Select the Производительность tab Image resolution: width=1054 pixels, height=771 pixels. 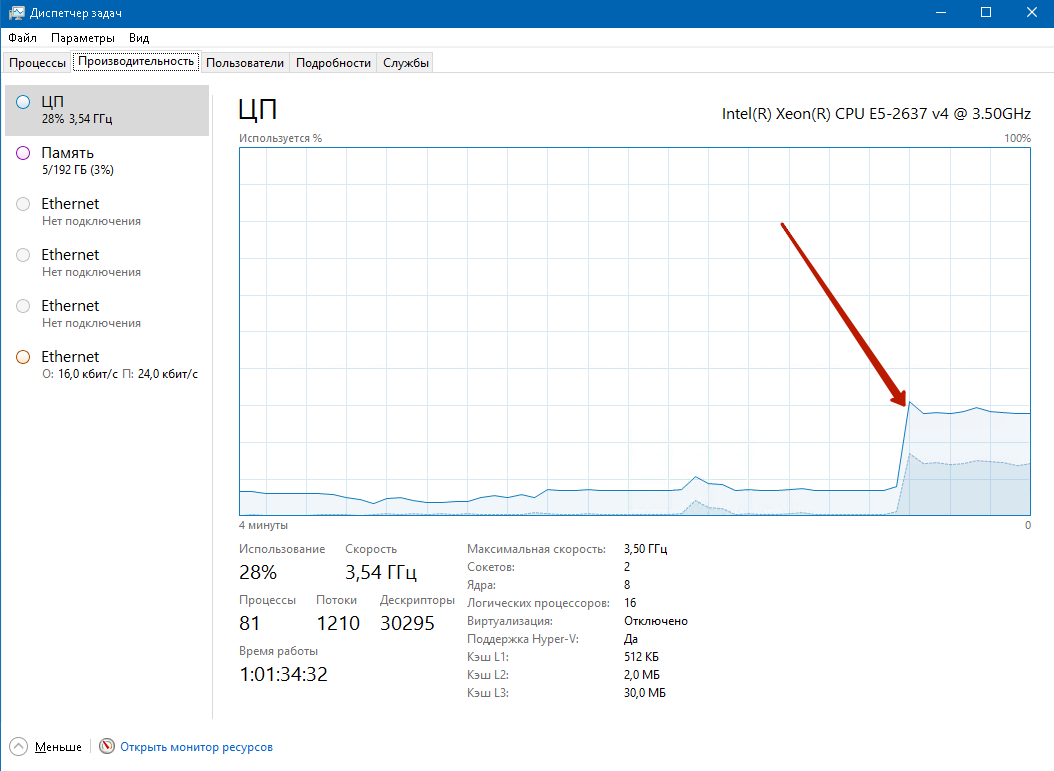point(136,61)
